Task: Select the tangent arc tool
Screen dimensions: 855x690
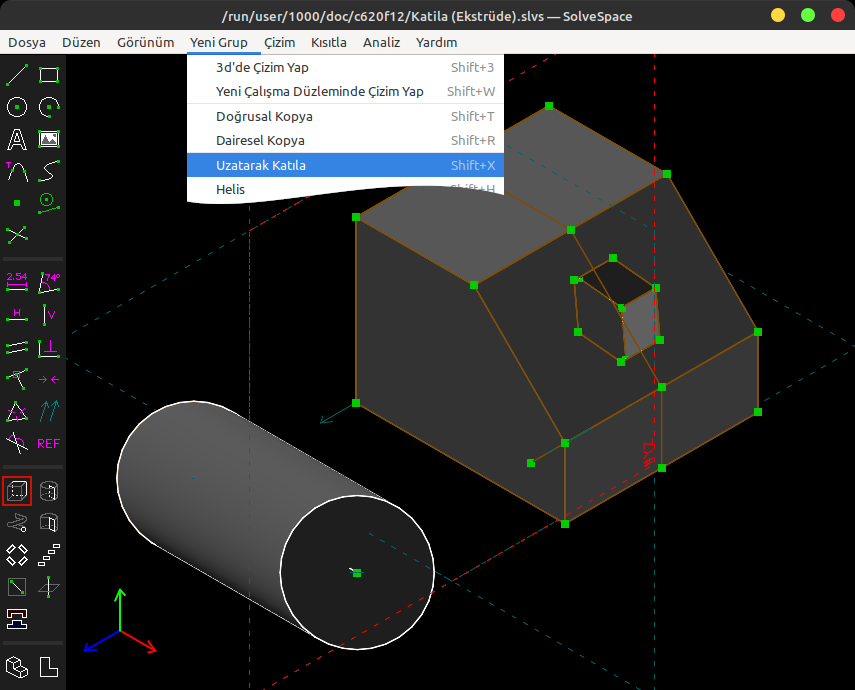Action: click(17, 171)
